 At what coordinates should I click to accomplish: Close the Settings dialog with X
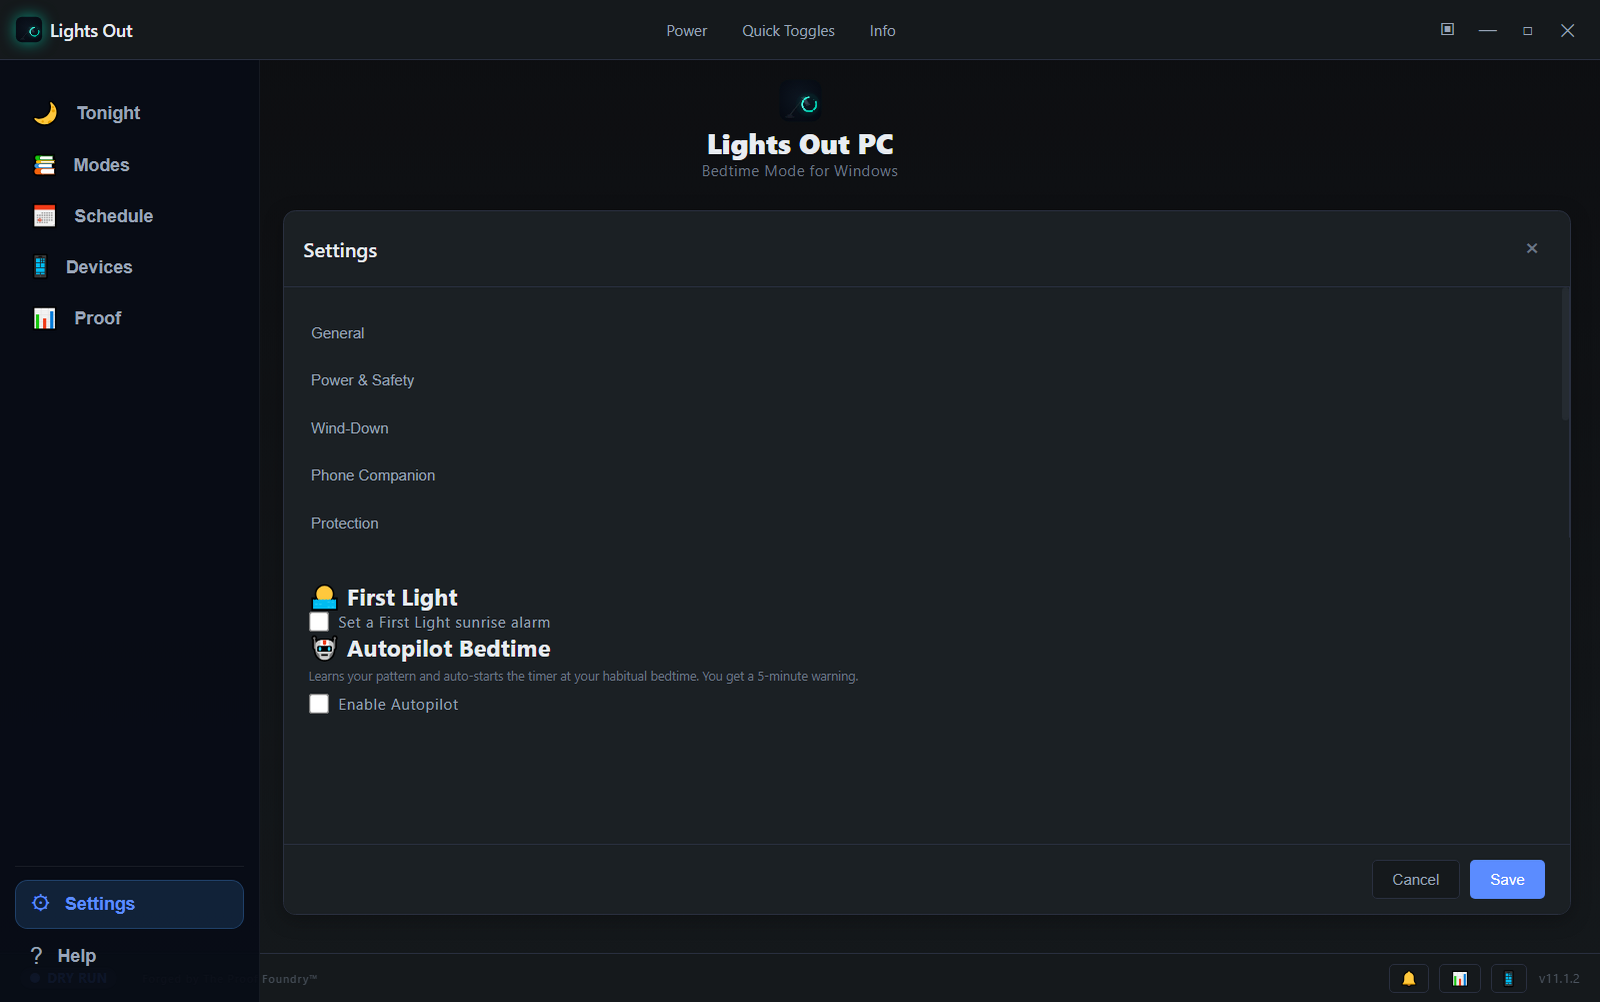pyautogui.click(x=1532, y=248)
